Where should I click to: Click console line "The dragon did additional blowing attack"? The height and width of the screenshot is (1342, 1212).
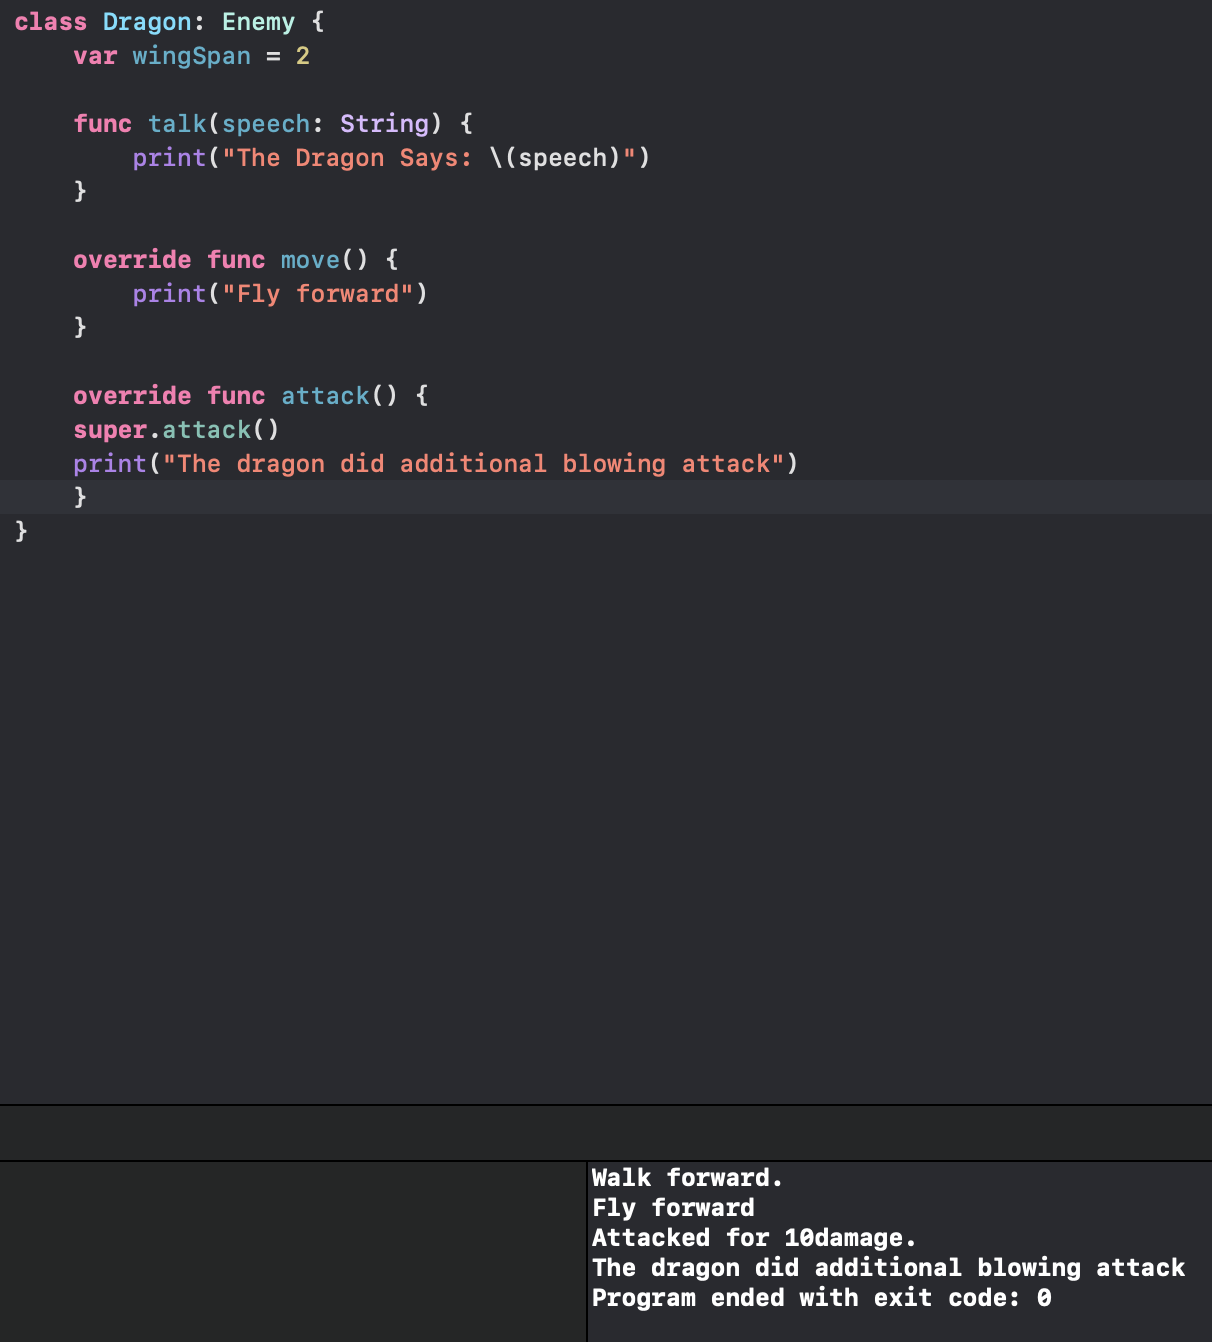888,1268
